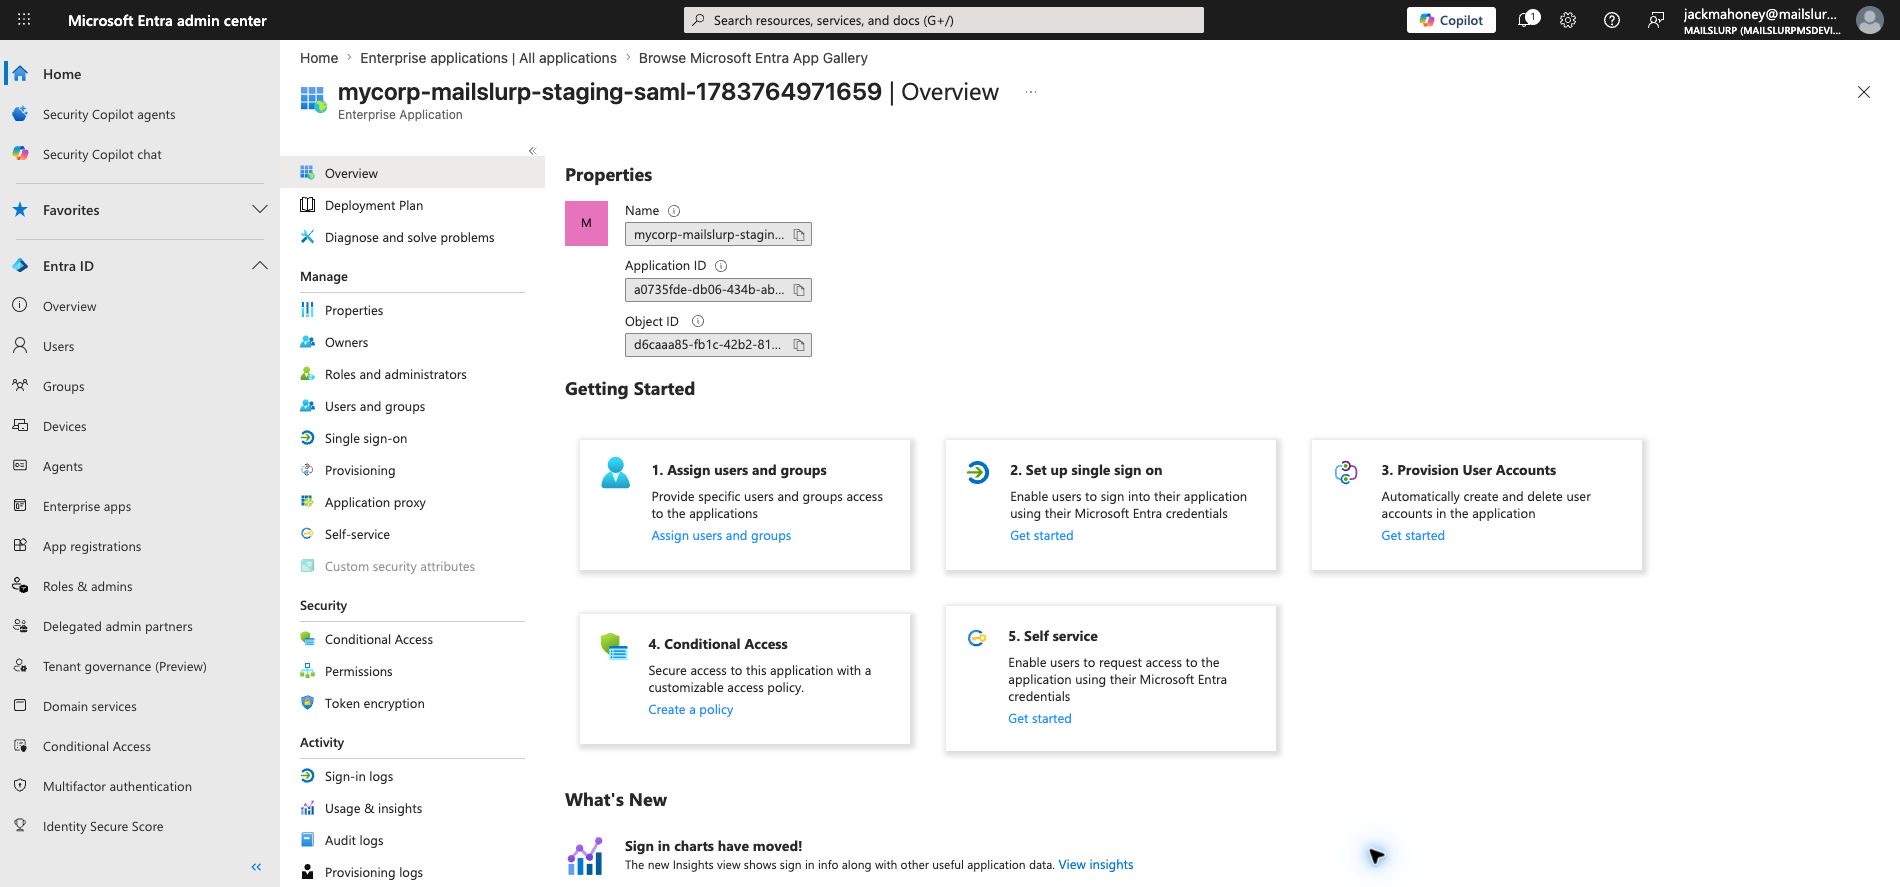Copy the Application ID value

pos(799,290)
